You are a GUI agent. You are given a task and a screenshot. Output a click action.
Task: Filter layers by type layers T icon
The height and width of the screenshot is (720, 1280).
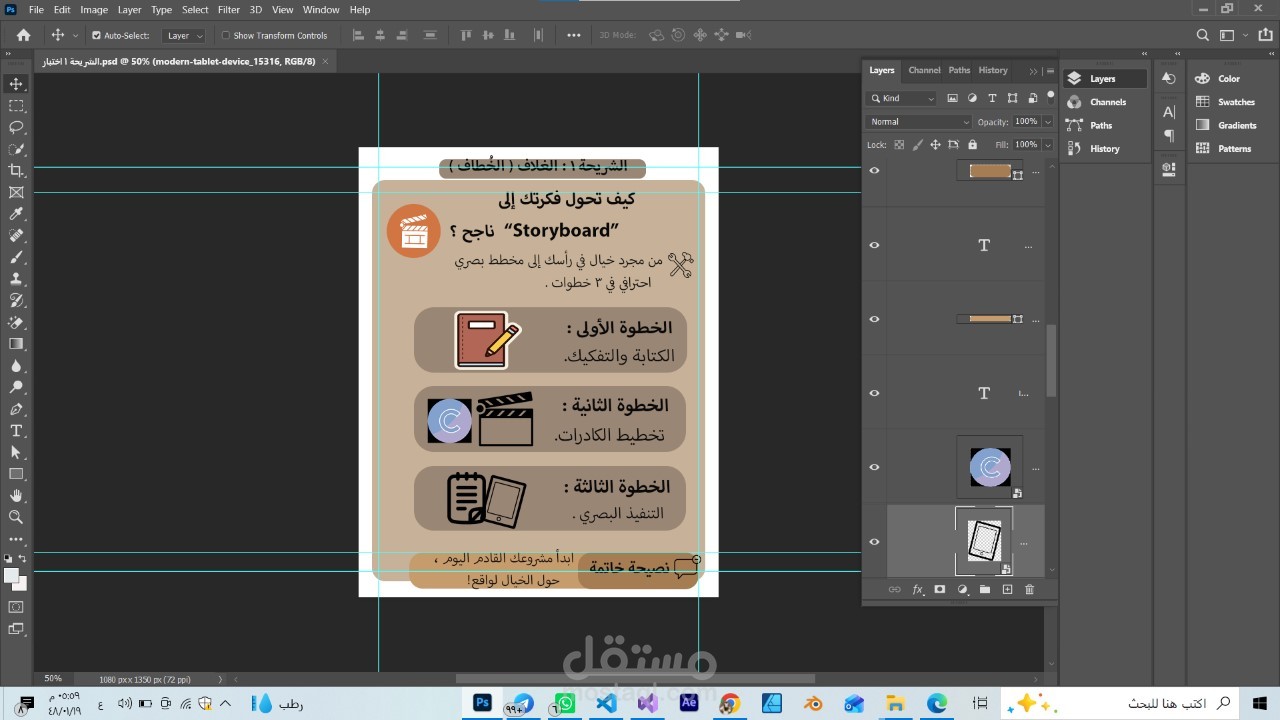[992, 98]
